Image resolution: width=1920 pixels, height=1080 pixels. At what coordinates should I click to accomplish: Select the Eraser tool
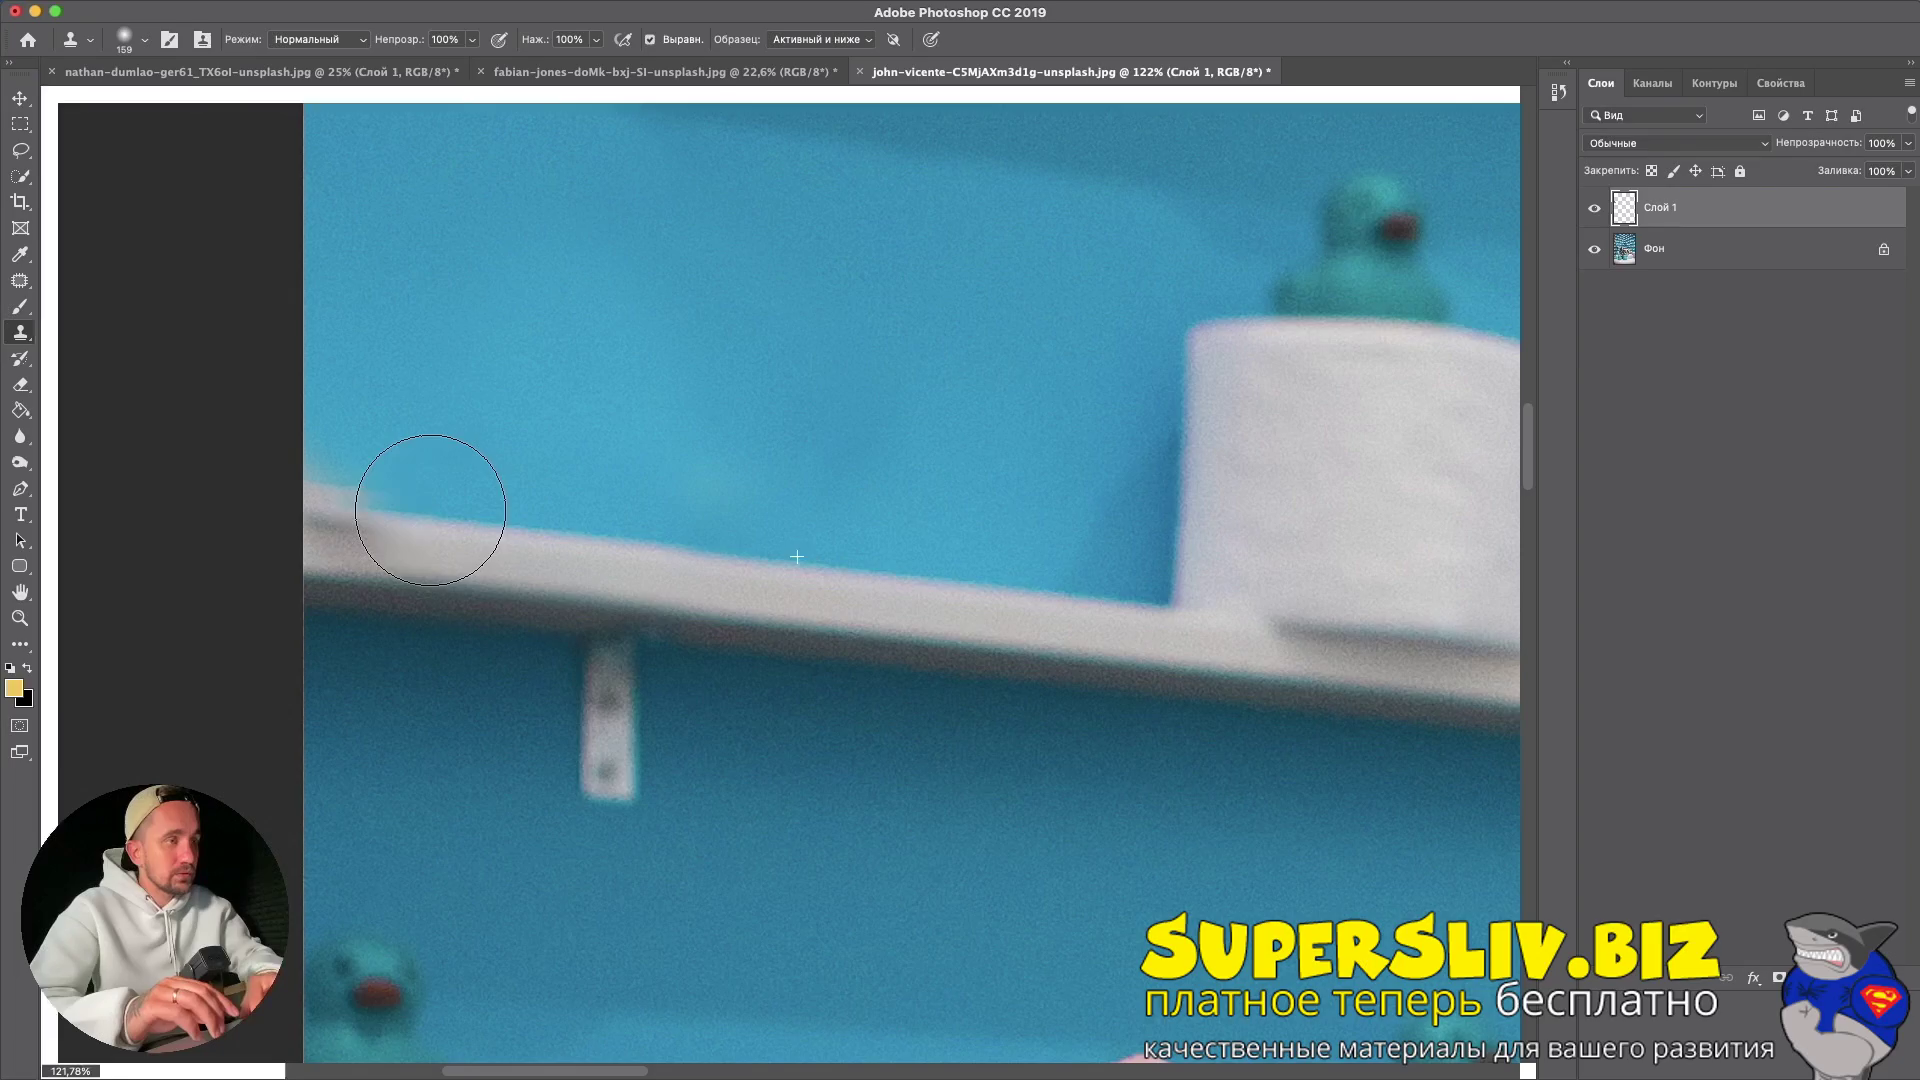(20, 384)
